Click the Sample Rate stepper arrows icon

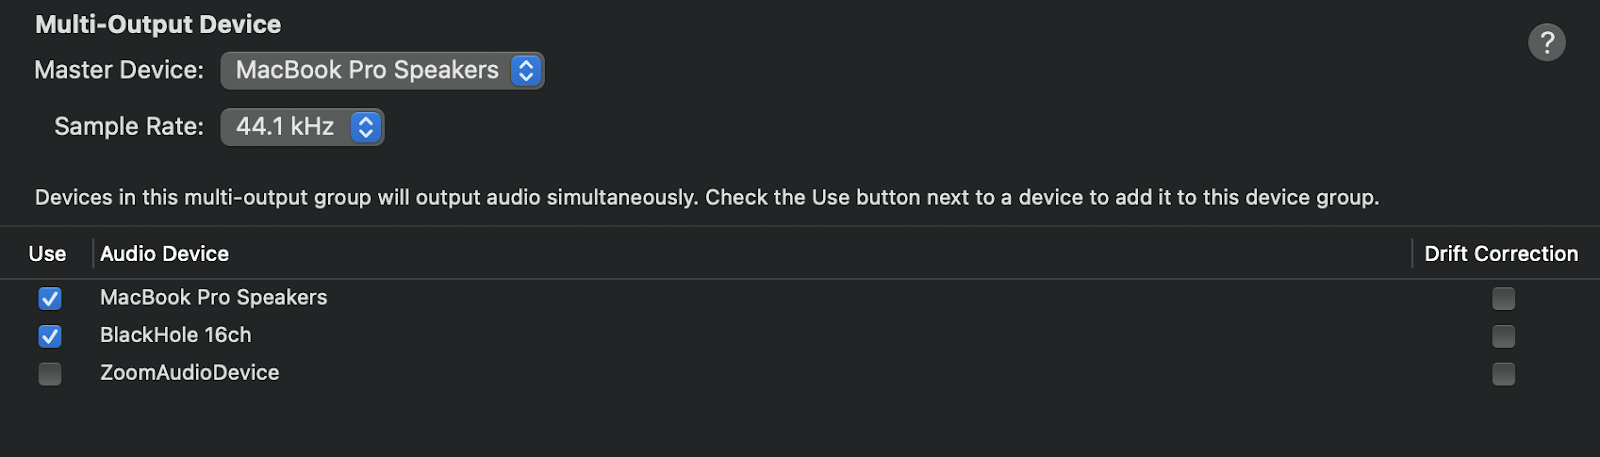tap(366, 127)
